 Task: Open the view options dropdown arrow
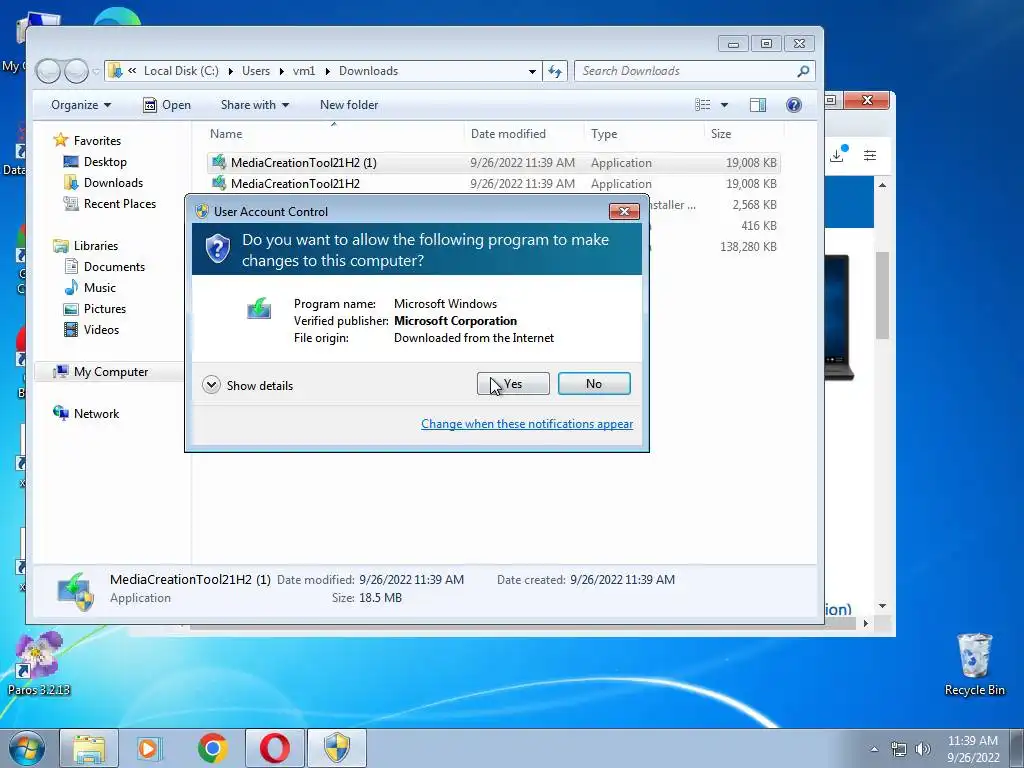pos(724,105)
